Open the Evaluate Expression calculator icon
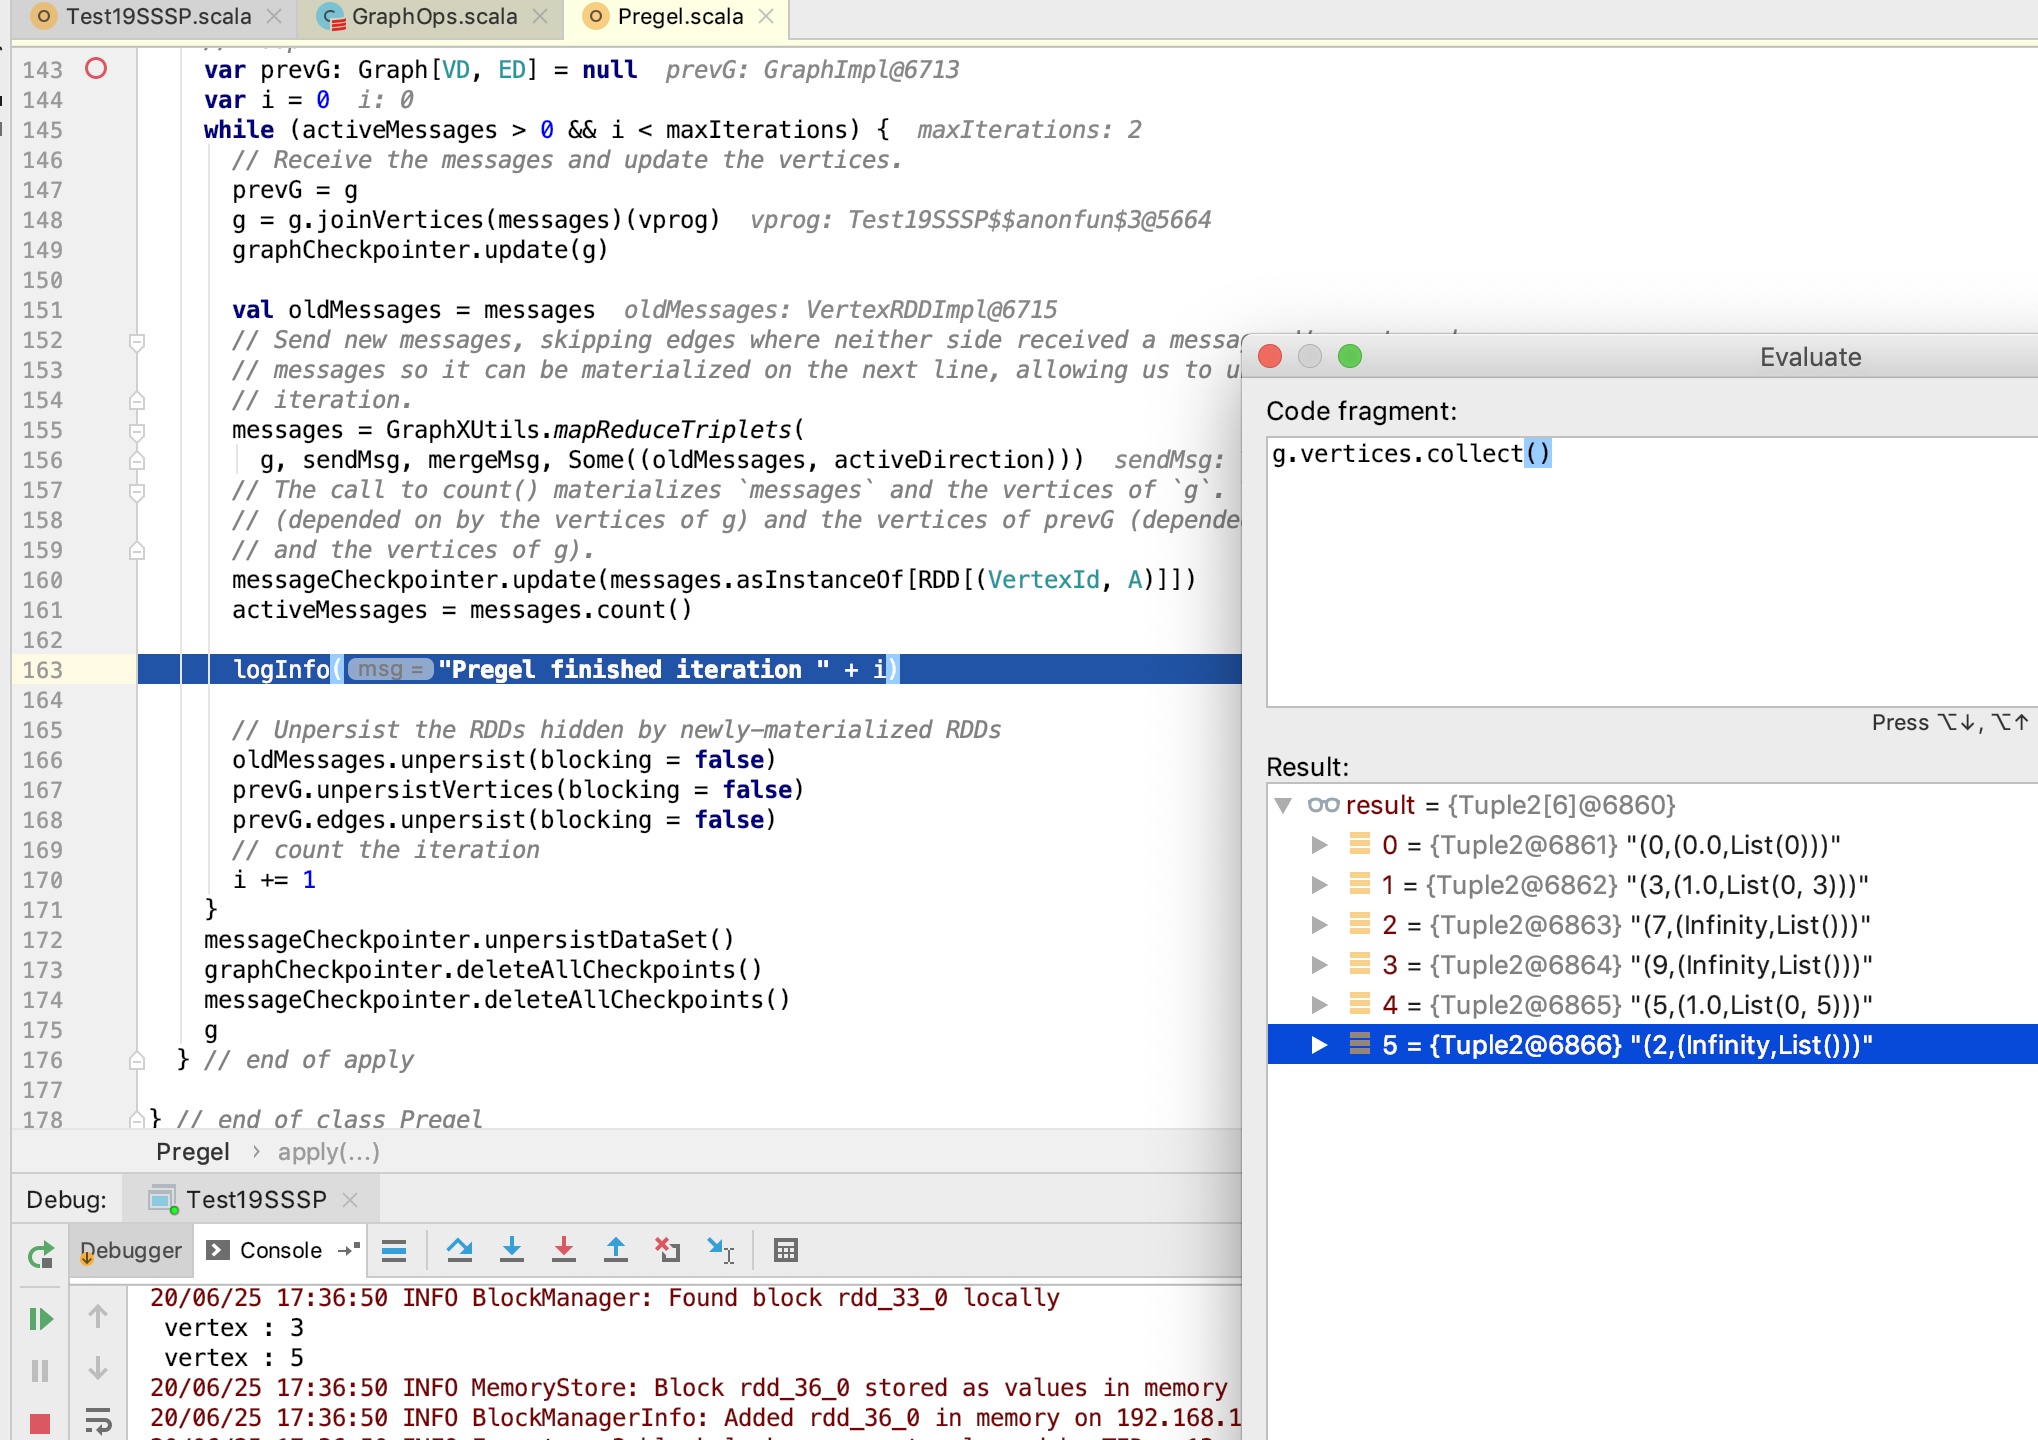The width and height of the screenshot is (2038, 1440). tap(786, 1250)
